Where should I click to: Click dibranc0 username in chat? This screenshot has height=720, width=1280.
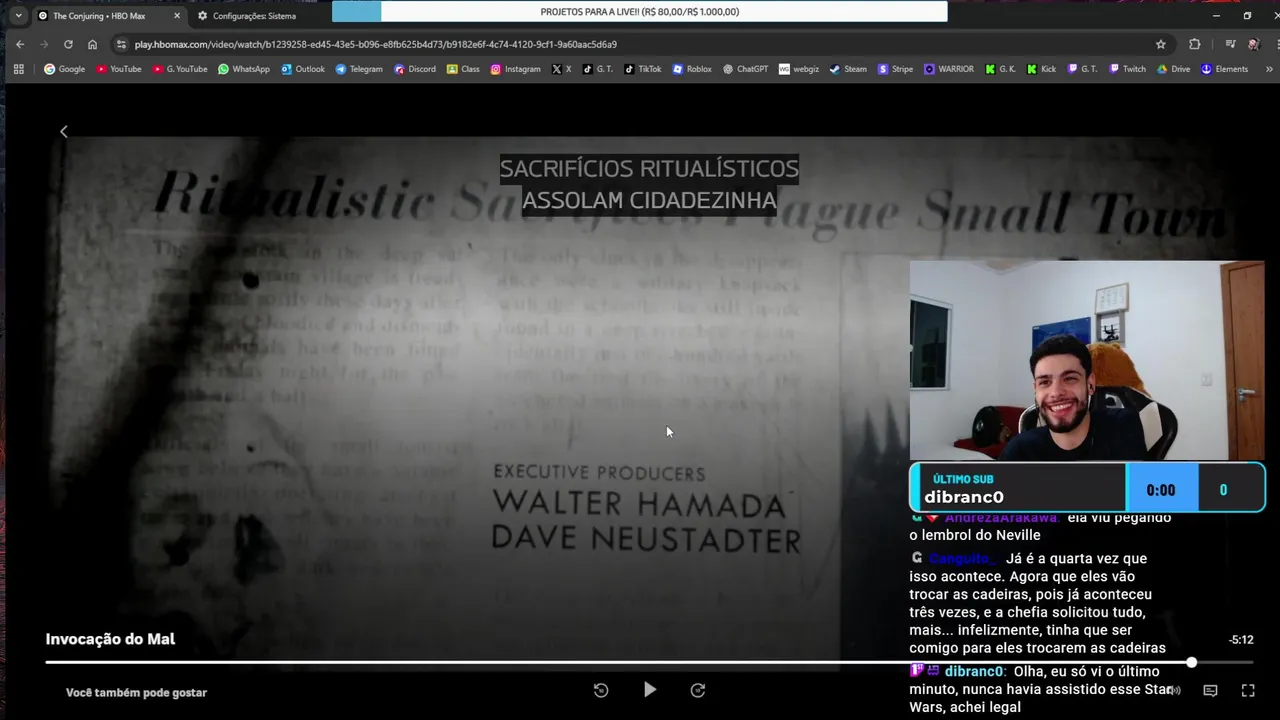coord(973,672)
